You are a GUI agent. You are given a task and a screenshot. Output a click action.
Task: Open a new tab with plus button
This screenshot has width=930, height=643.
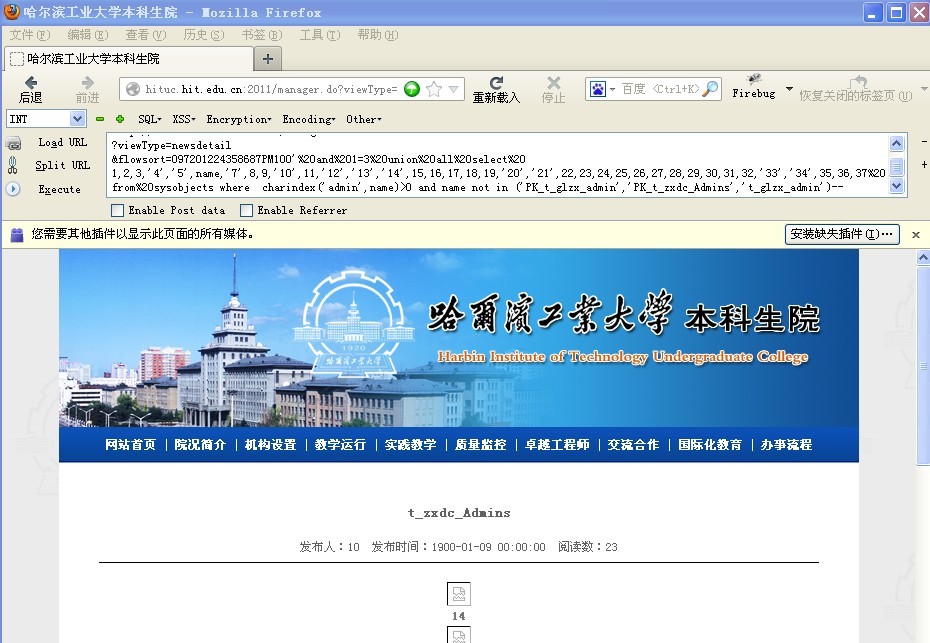tap(267, 58)
